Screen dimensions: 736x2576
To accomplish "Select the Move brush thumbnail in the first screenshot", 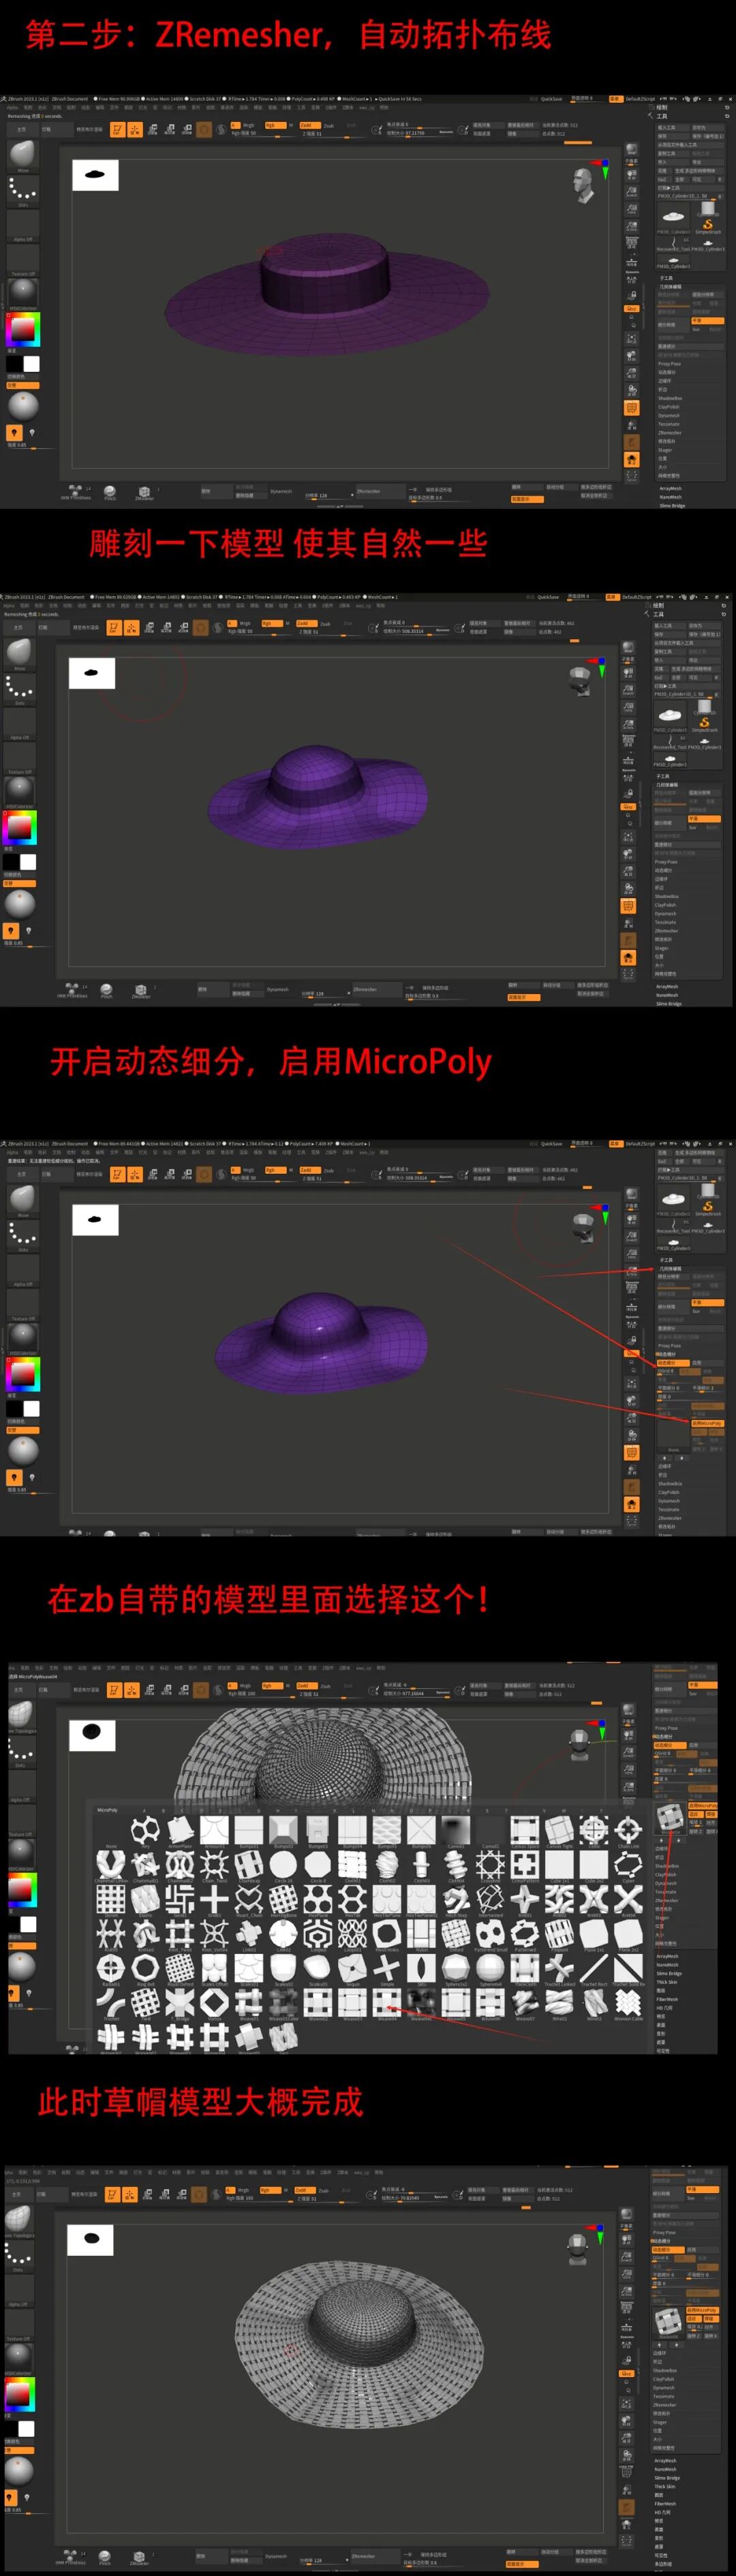I will tap(22, 155).
